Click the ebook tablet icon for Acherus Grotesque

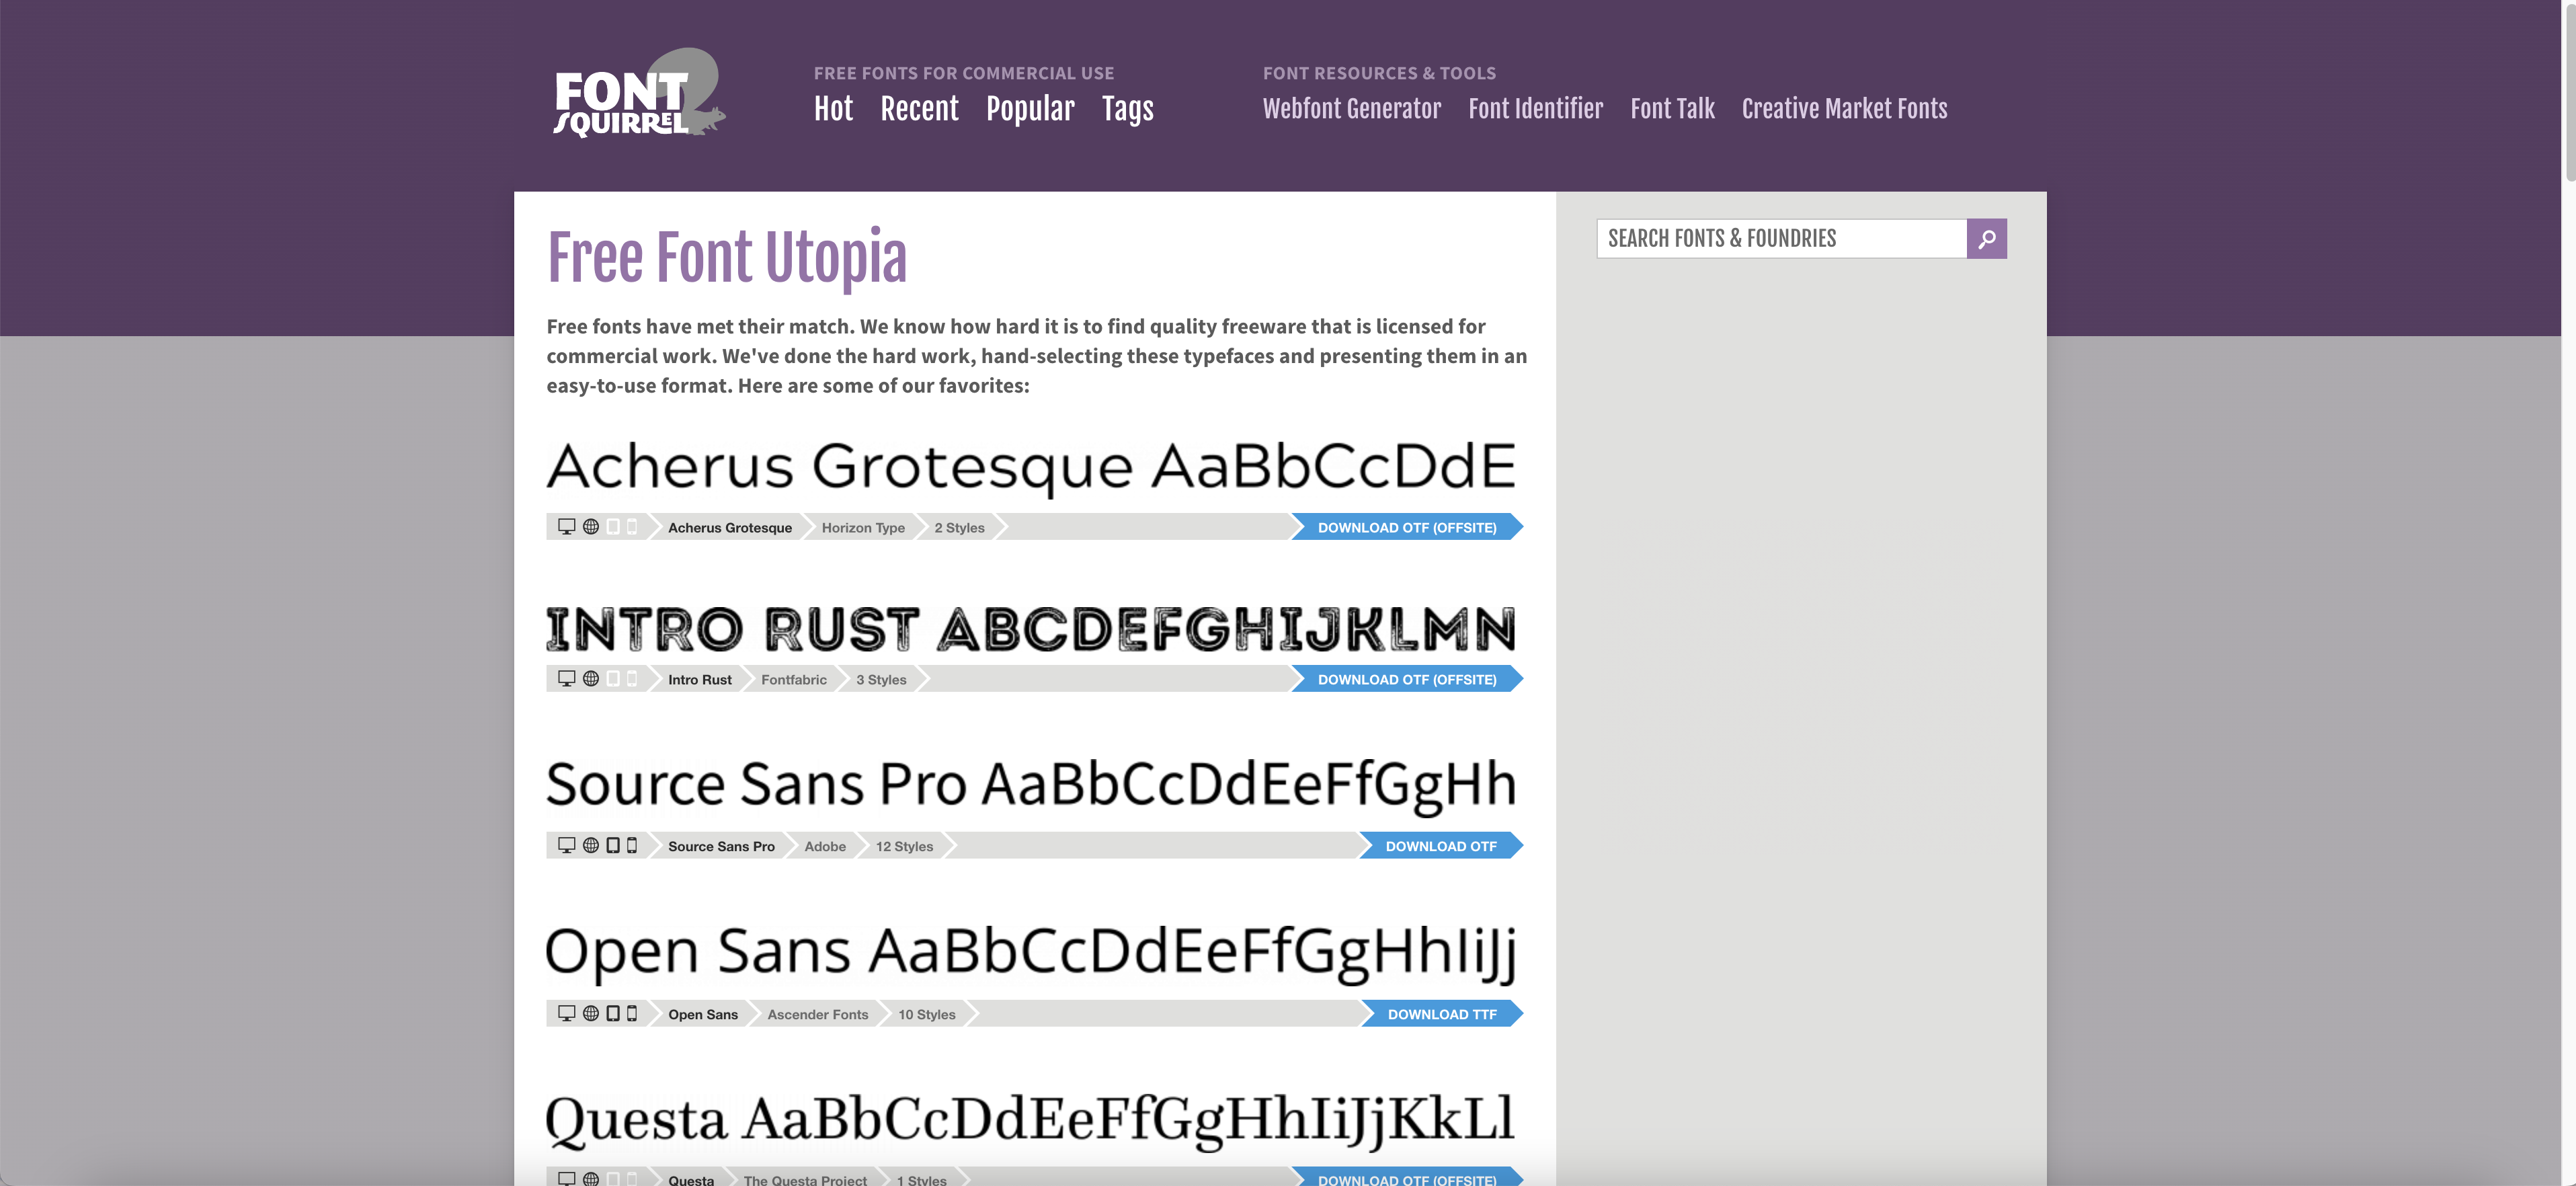[x=613, y=527]
